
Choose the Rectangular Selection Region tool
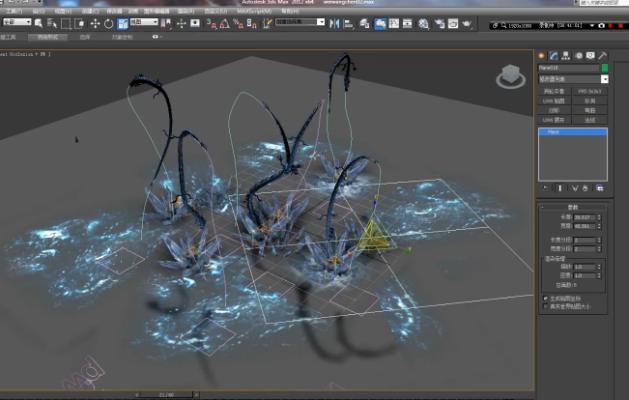click(x=66, y=24)
